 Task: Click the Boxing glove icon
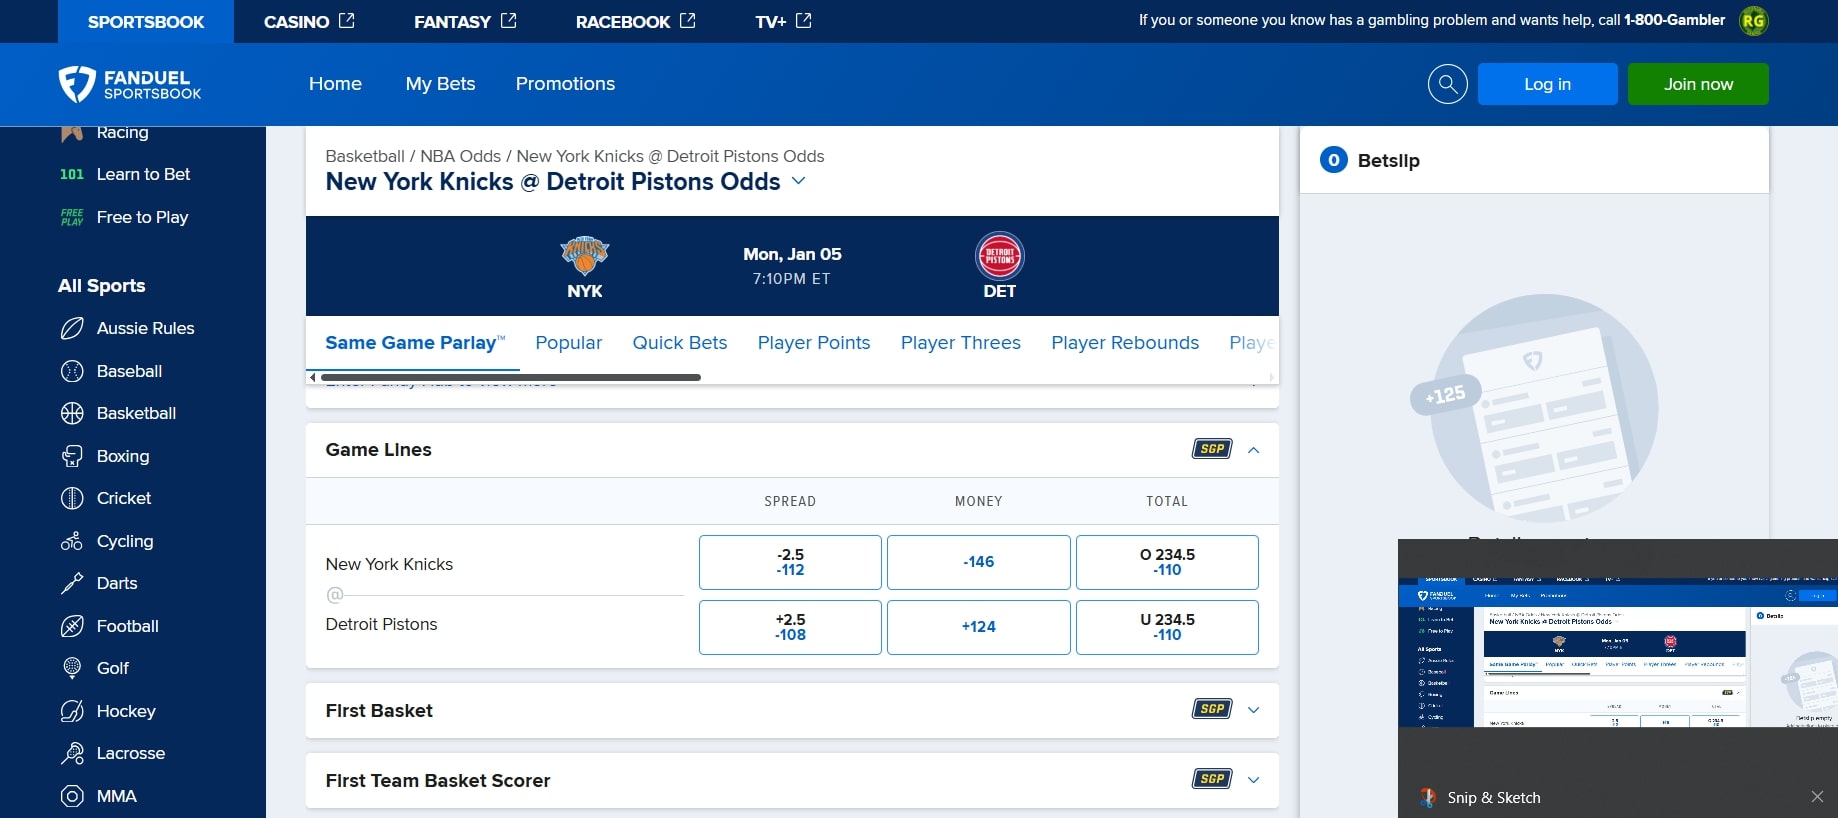(x=72, y=456)
